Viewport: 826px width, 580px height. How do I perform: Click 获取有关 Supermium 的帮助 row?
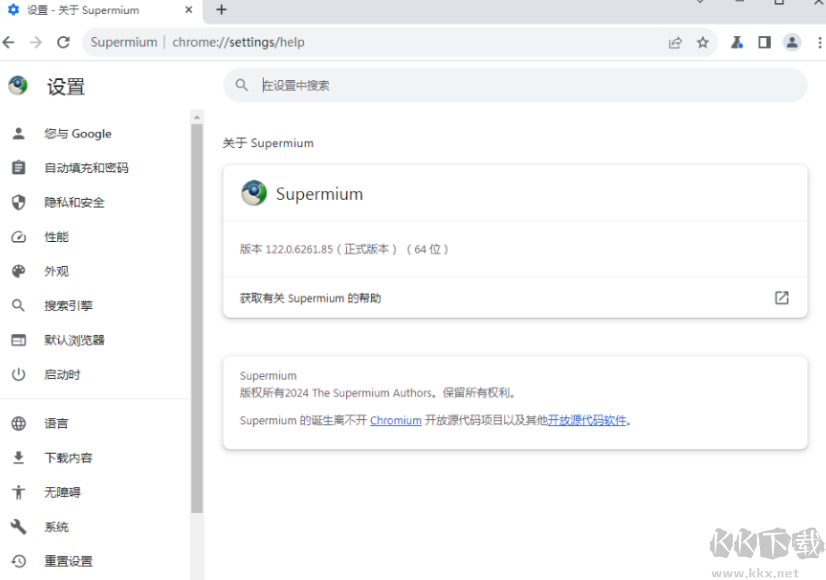tap(515, 298)
